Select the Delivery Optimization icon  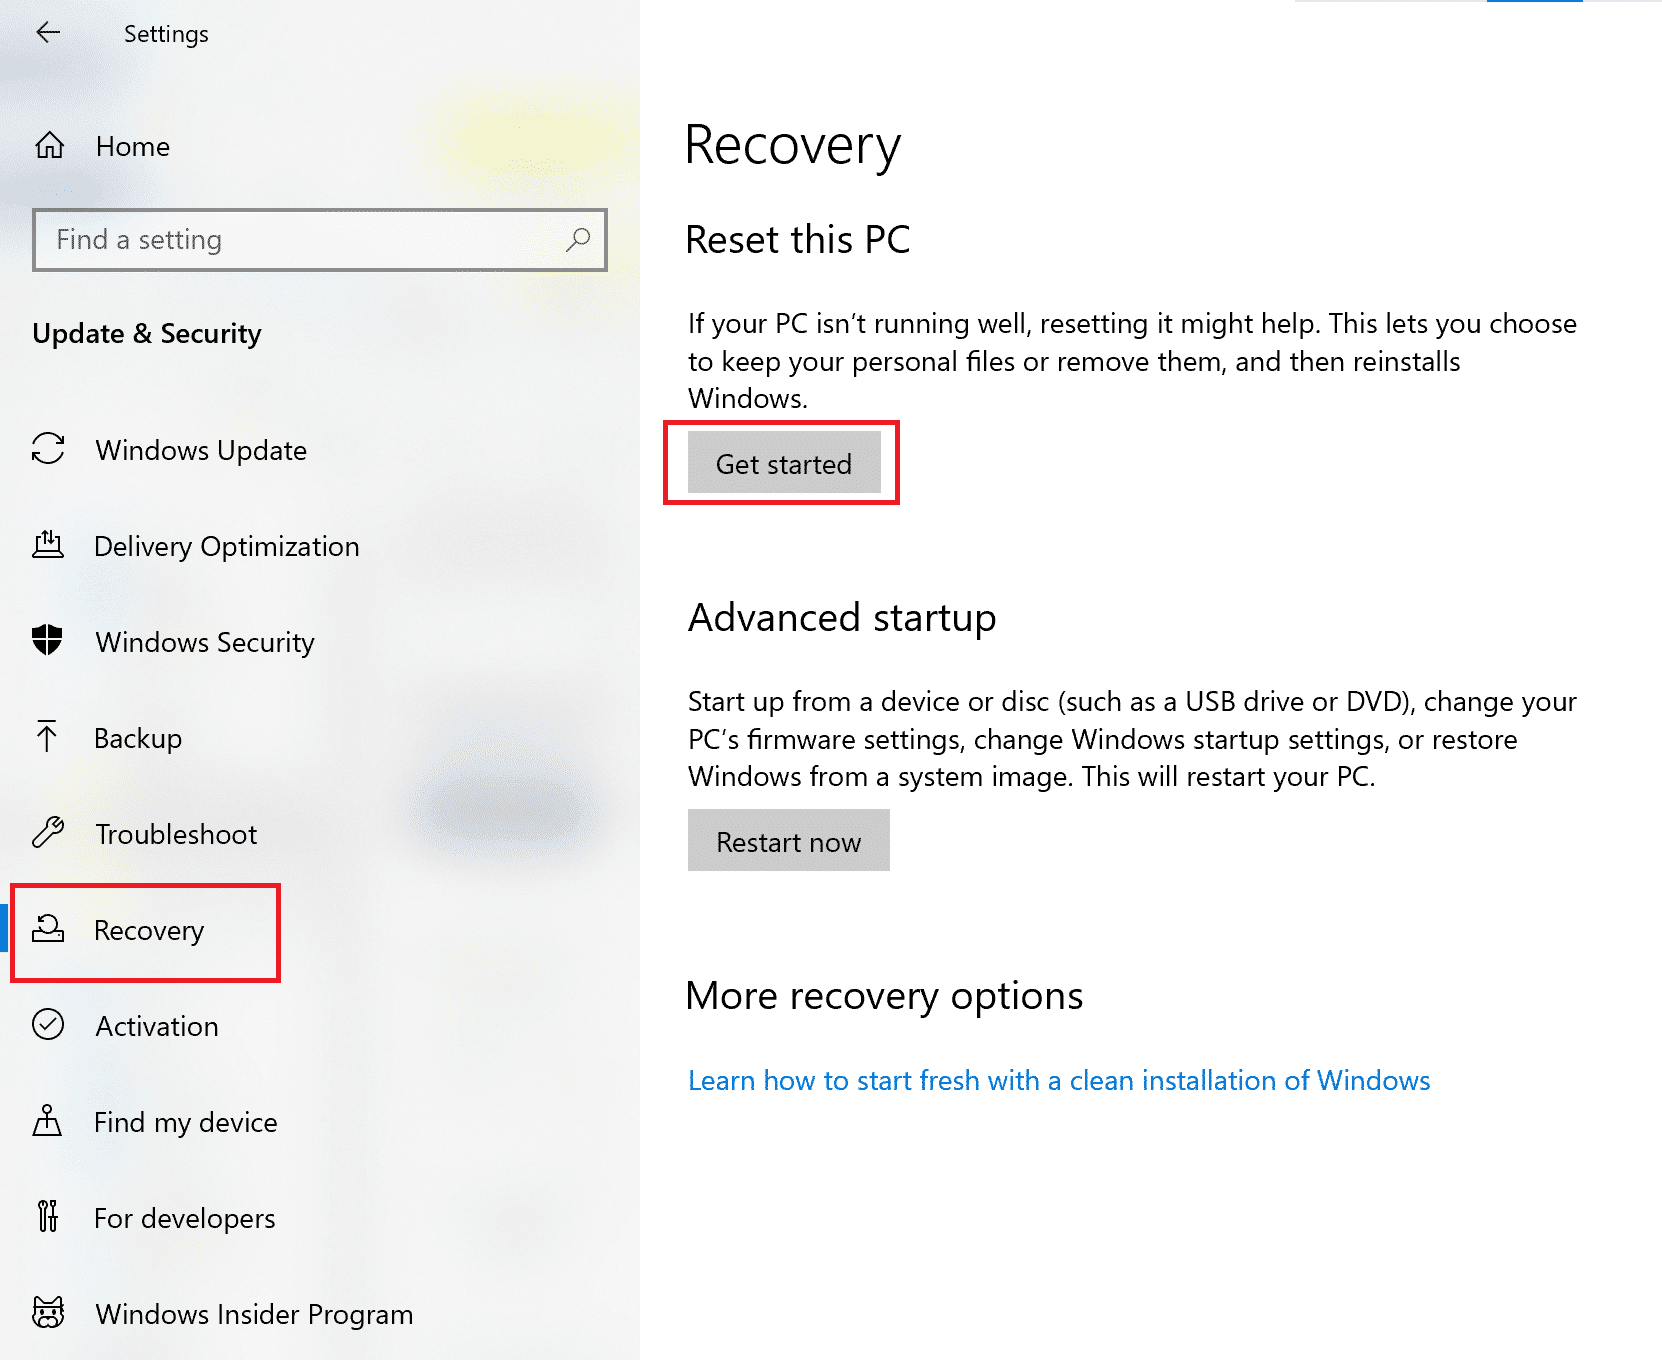[x=47, y=546]
